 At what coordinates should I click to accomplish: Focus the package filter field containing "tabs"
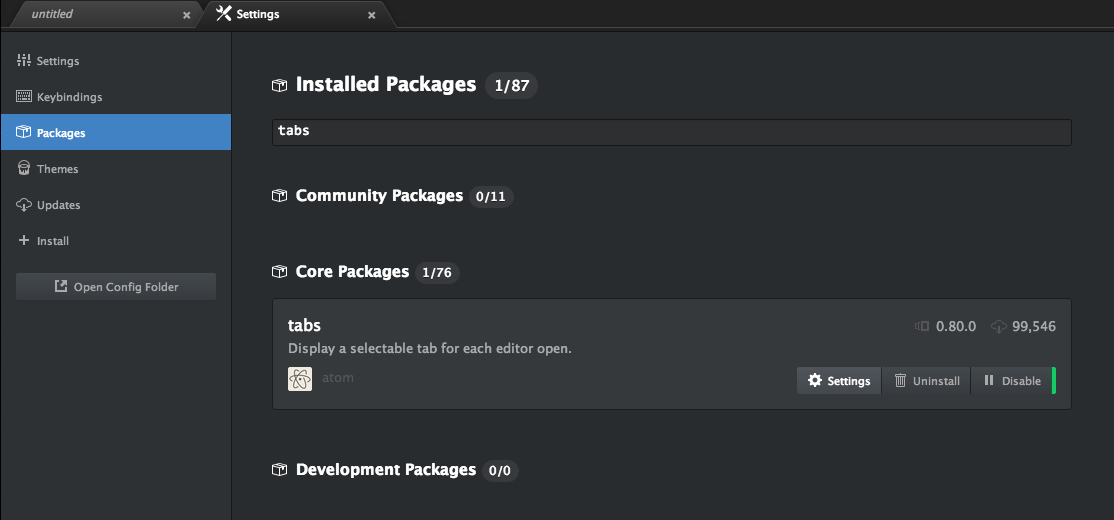coord(671,132)
